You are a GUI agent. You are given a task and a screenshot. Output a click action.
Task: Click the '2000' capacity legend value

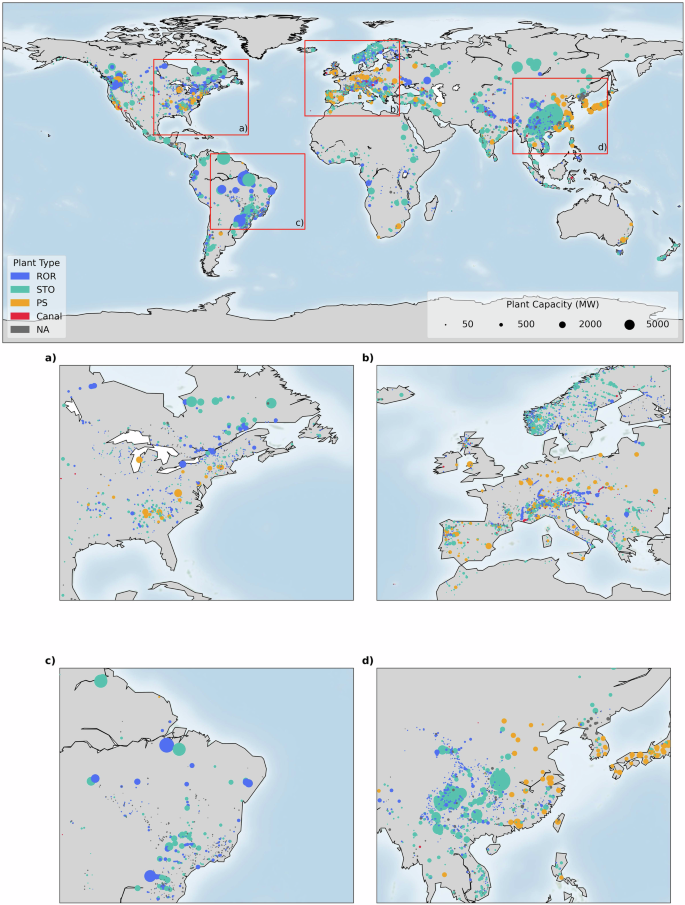(x=590, y=324)
